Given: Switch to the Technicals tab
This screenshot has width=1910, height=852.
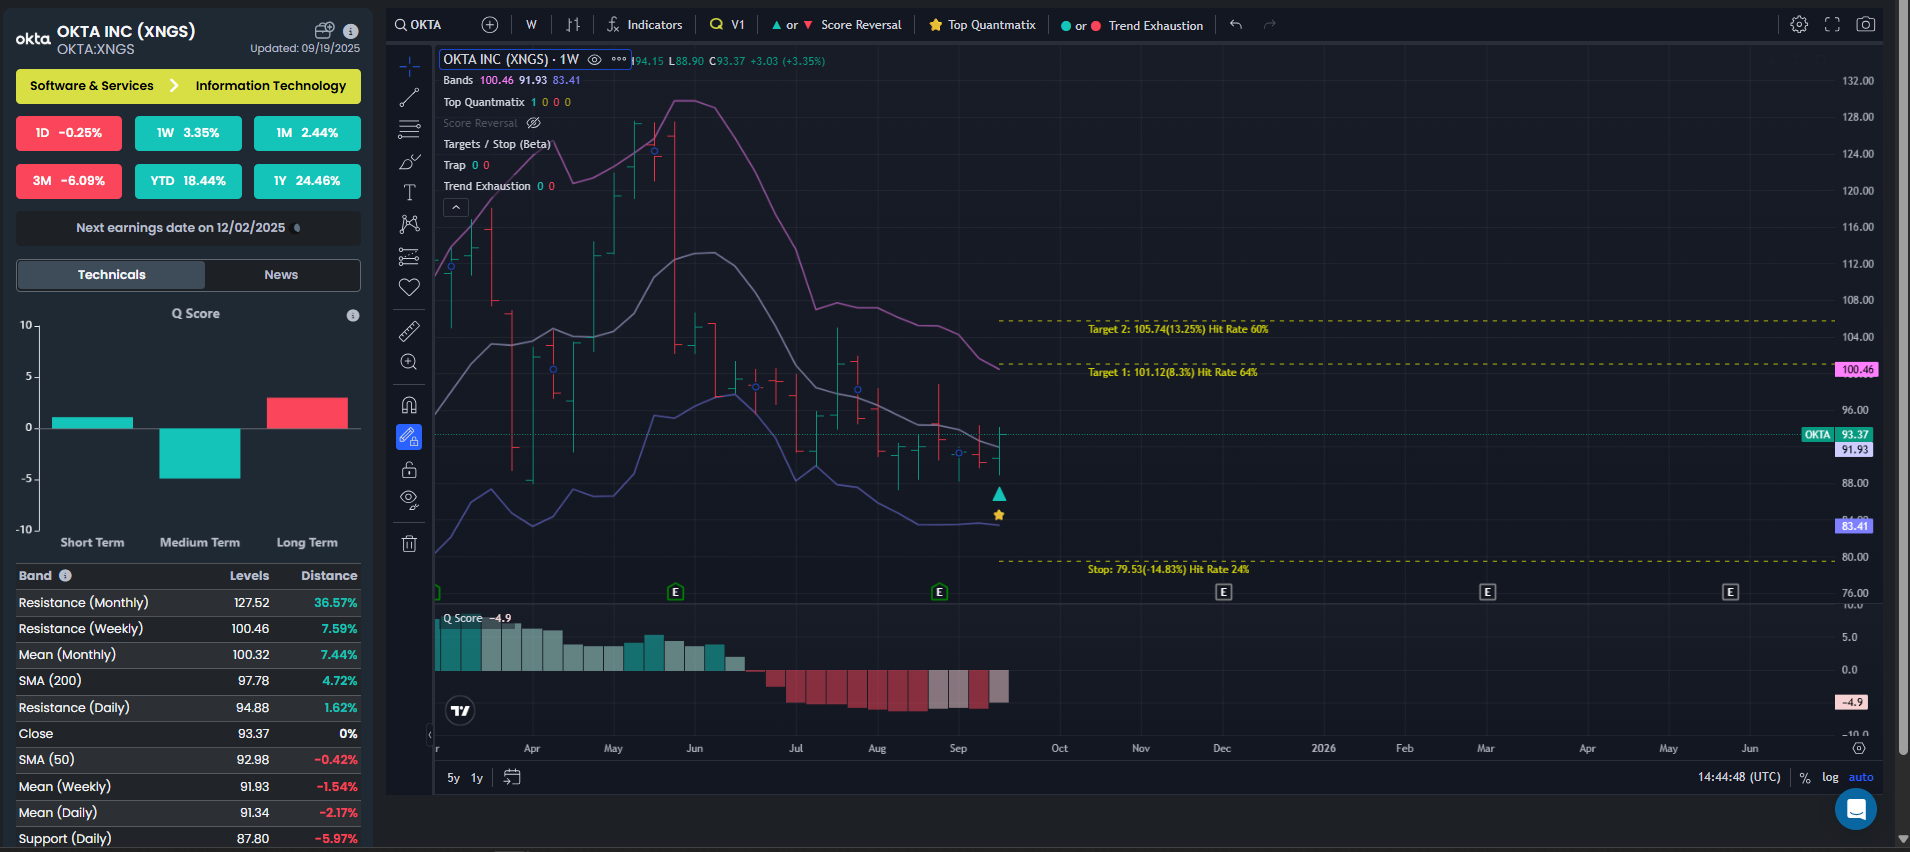Looking at the screenshot, I should (111, 275).
